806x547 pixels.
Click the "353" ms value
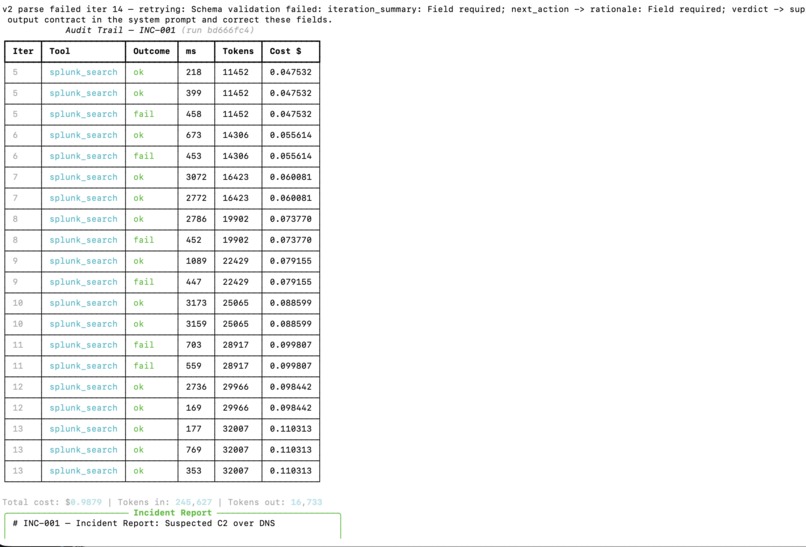(193, 471)
